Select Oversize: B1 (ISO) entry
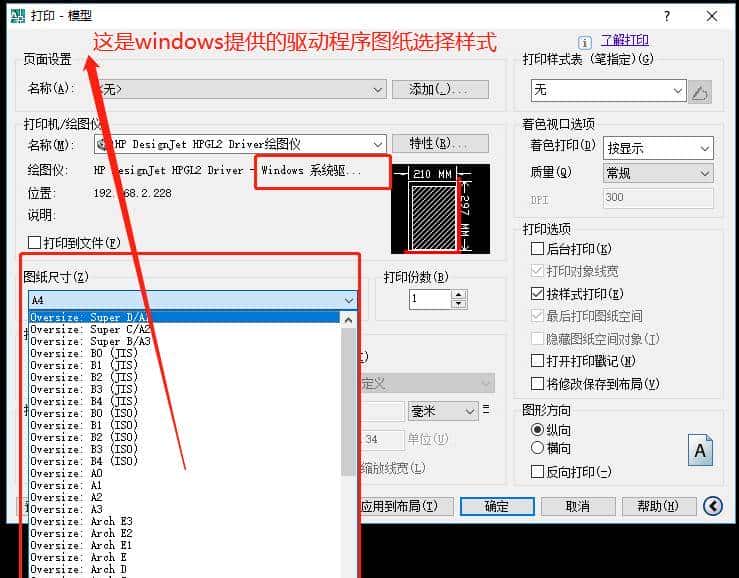 (184, 425)
